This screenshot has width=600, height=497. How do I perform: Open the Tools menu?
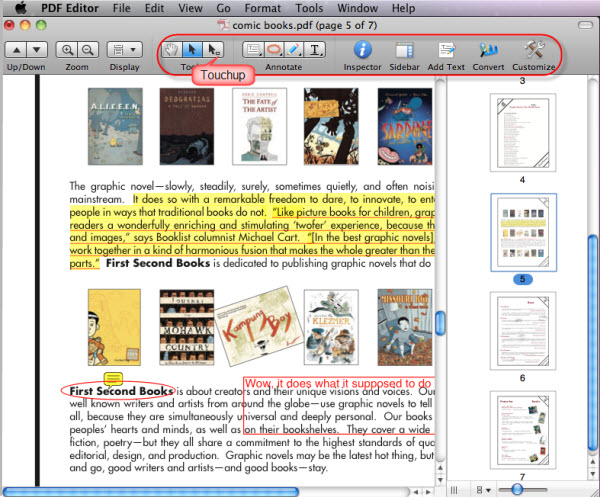(x=309, y=8)
